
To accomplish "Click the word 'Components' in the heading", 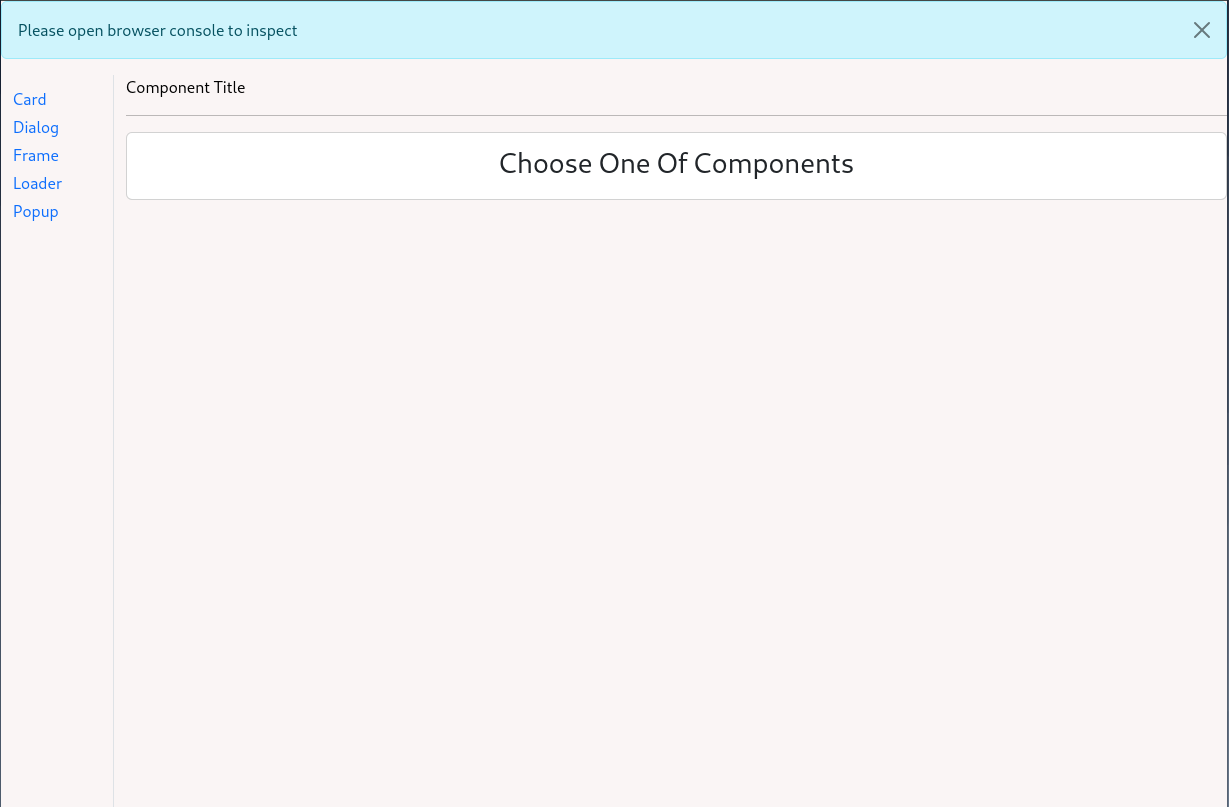I will [x=773, y=164].
